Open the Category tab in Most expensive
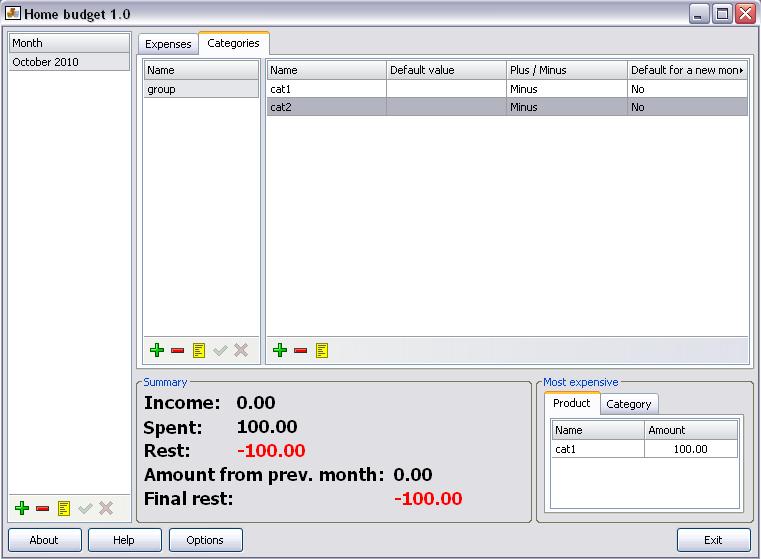 (629, 404)
